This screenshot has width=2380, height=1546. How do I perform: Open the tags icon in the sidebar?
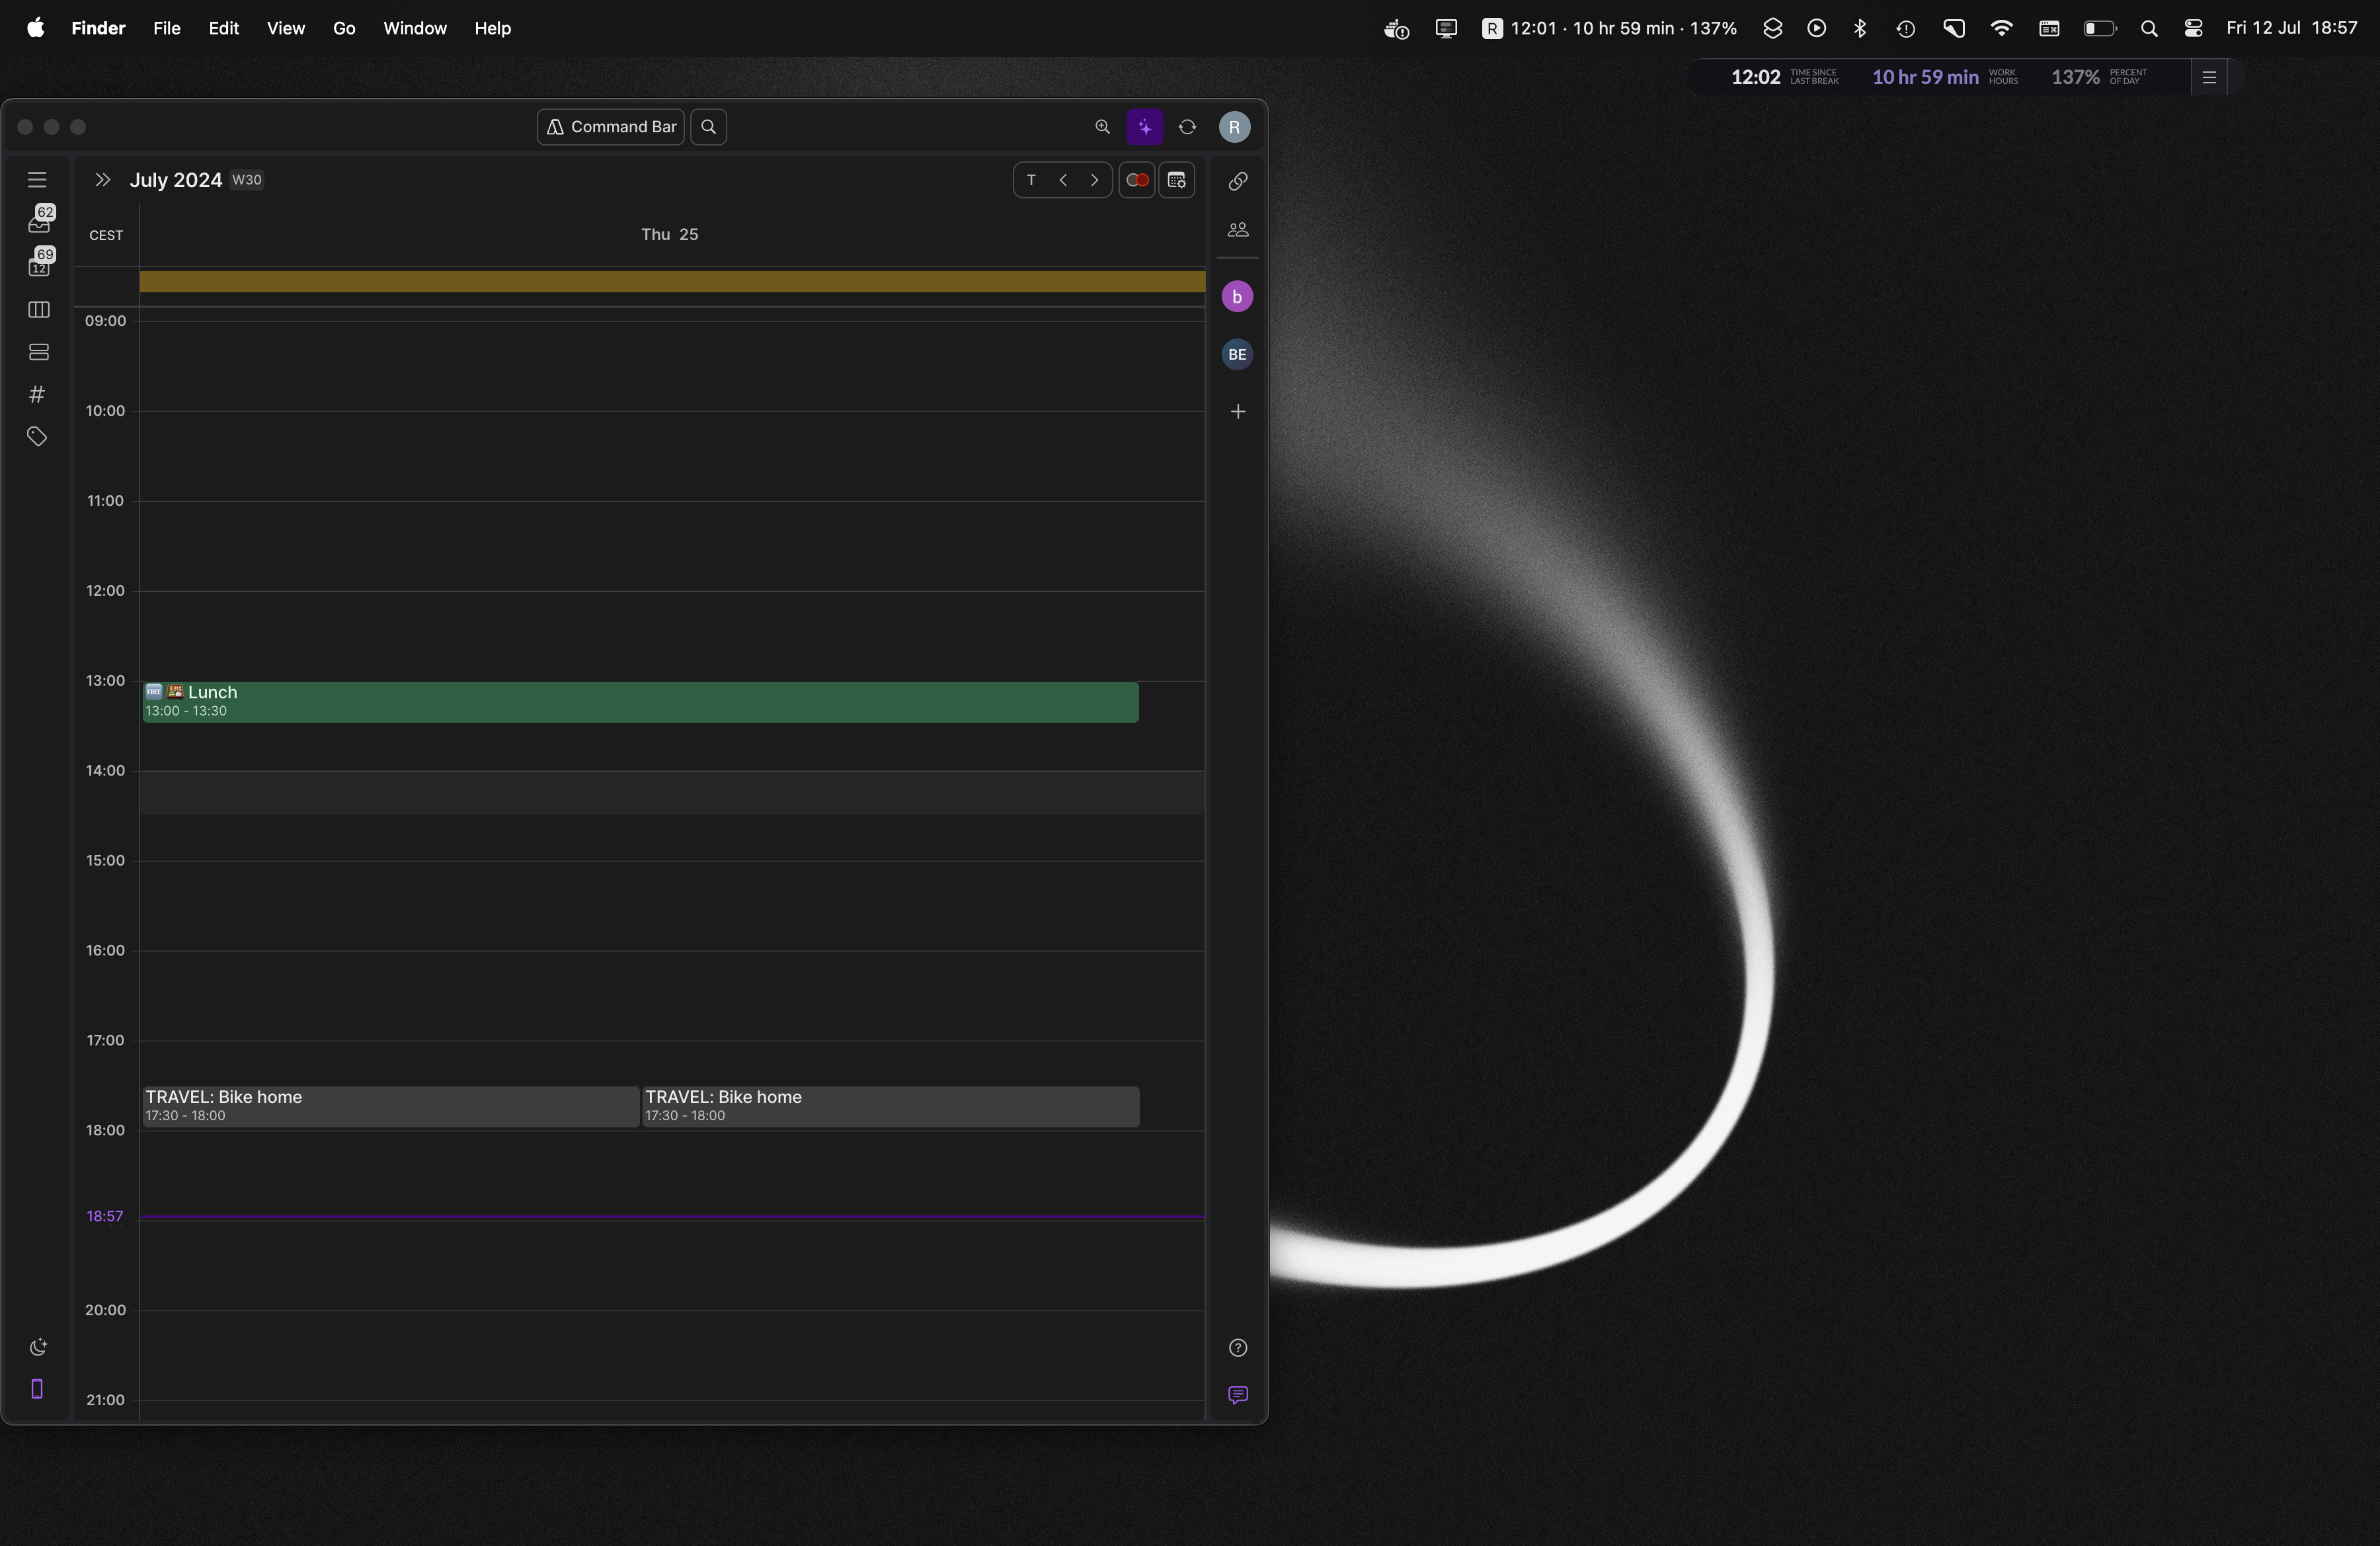click(37, 436)
